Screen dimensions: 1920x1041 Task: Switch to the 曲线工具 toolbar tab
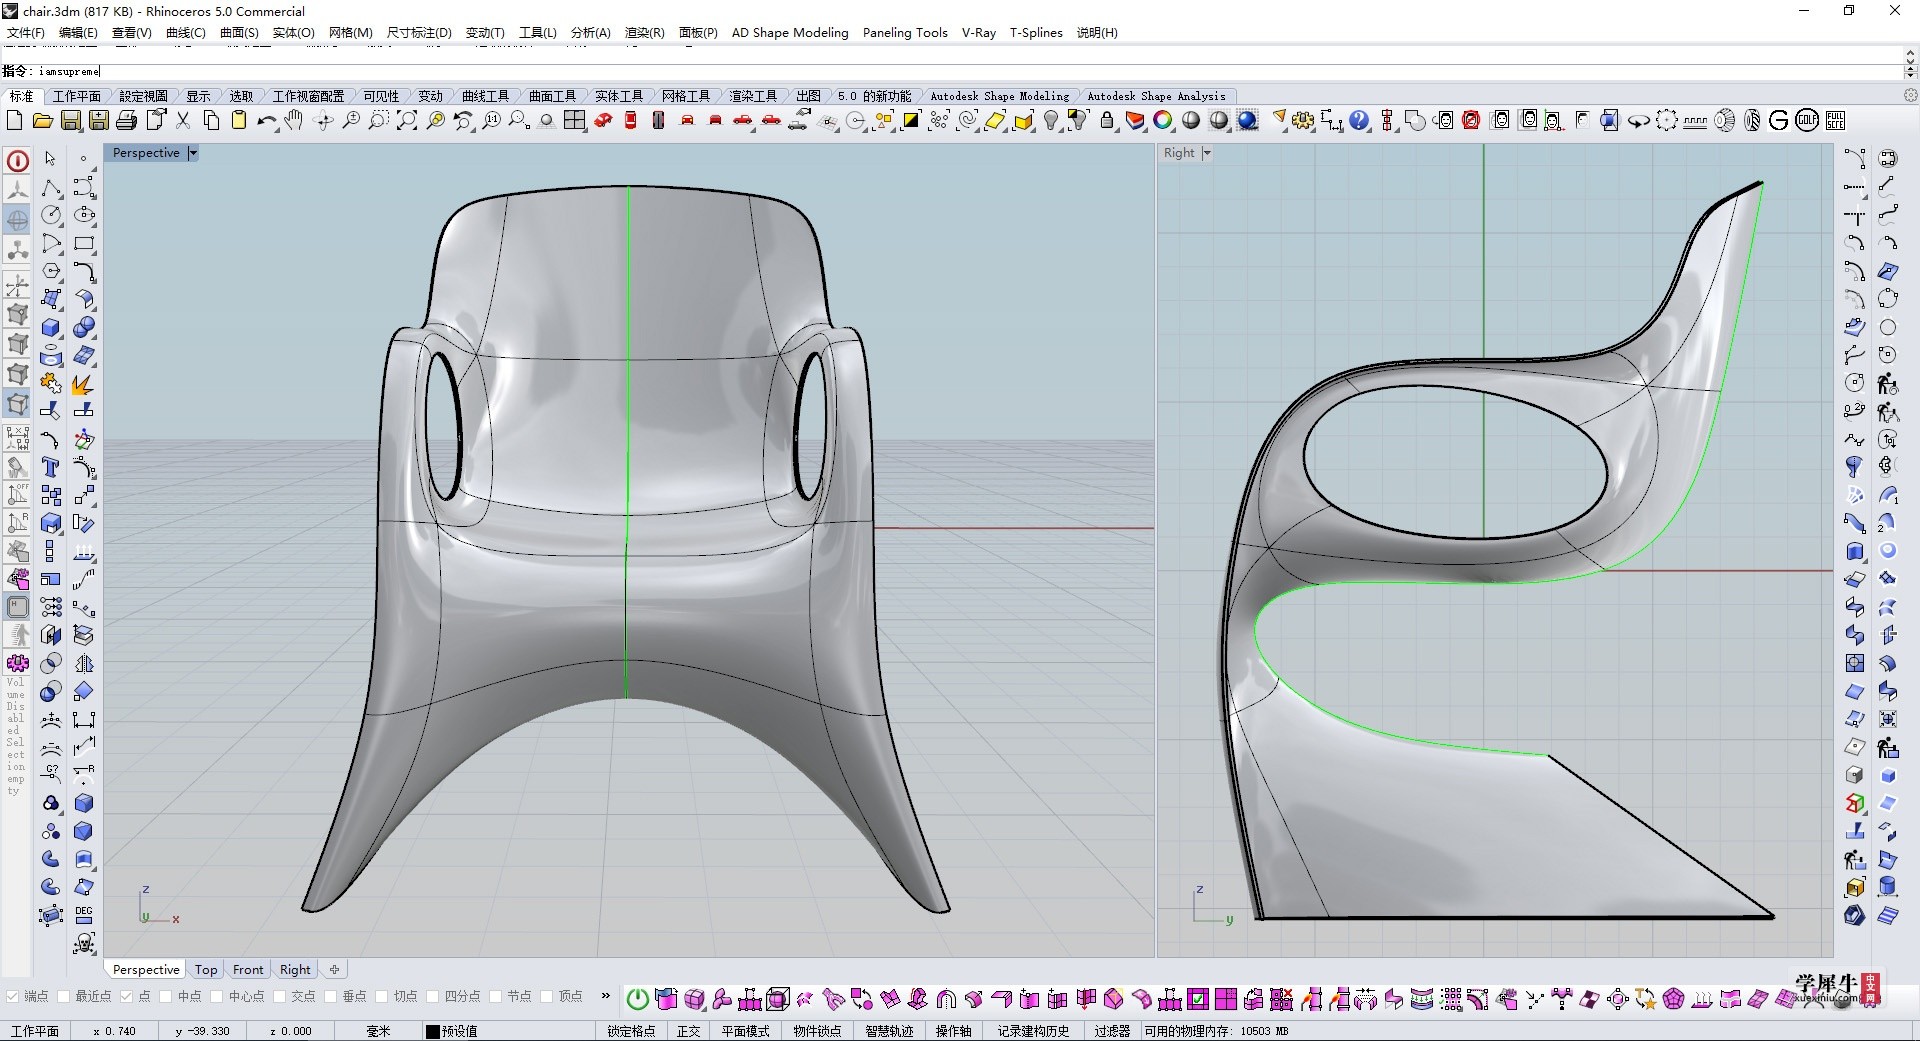[x=485, y=96]
